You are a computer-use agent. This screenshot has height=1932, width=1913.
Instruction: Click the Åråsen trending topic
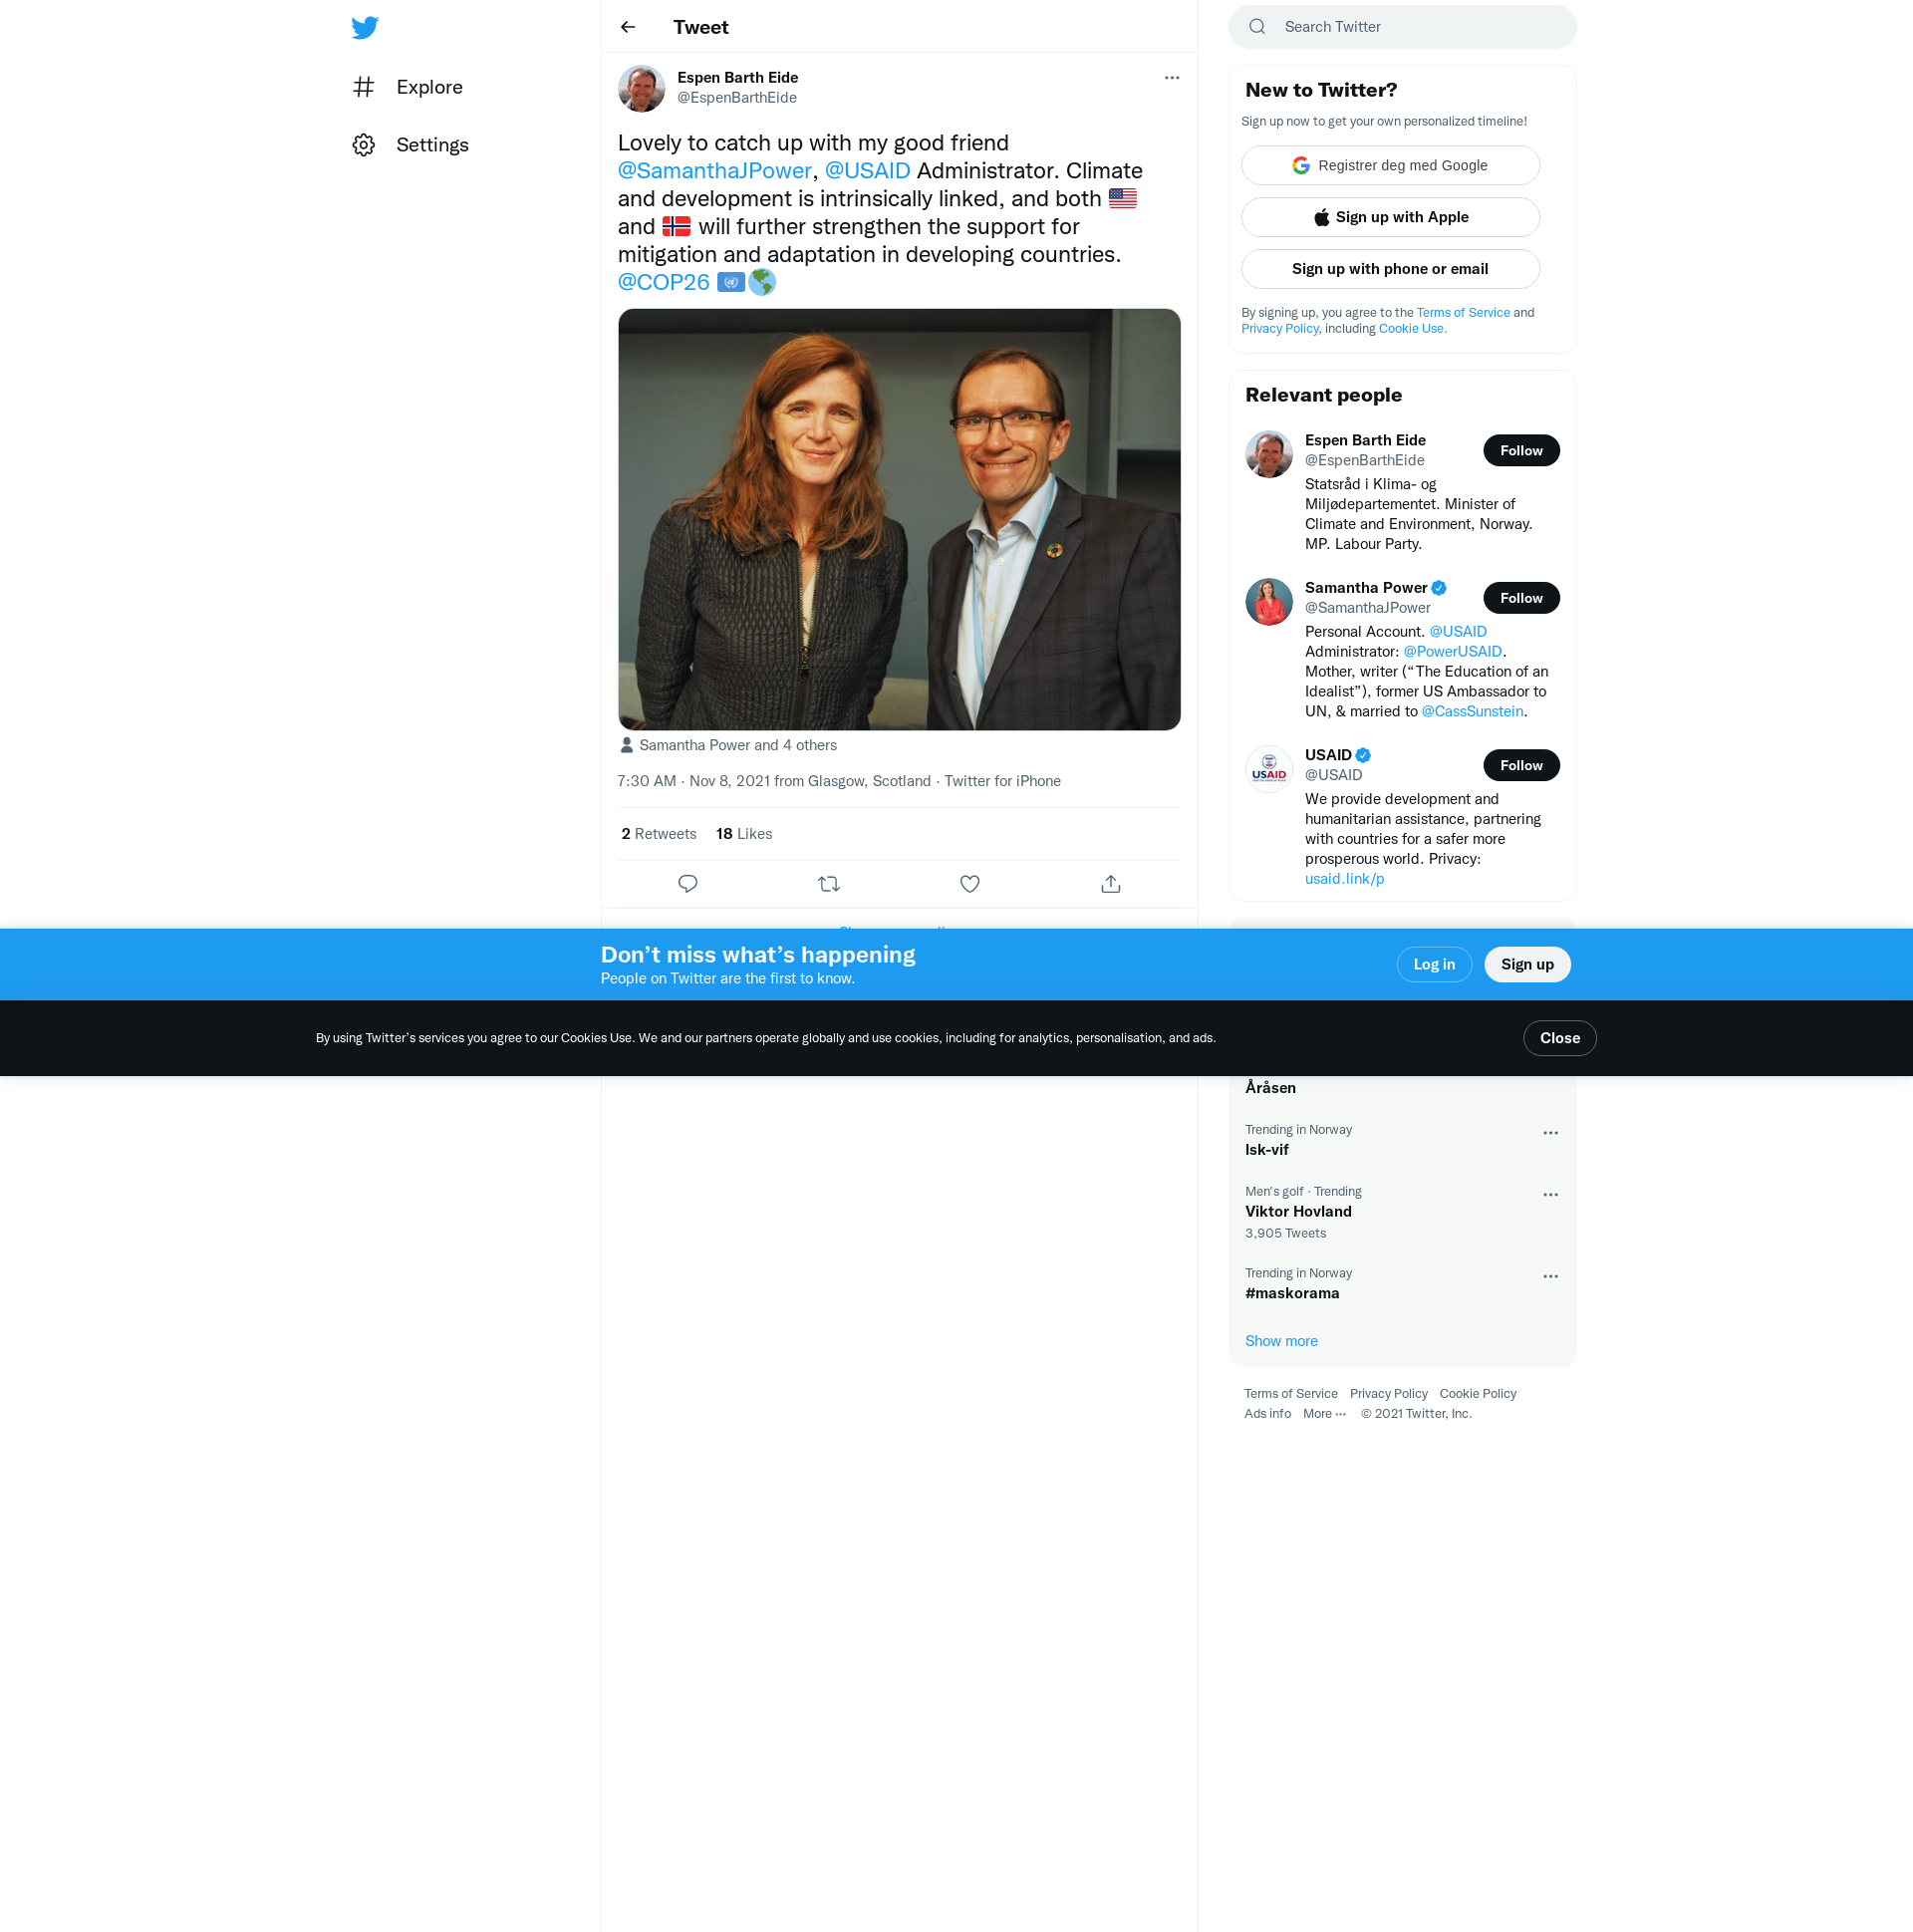[1270, 1088]
